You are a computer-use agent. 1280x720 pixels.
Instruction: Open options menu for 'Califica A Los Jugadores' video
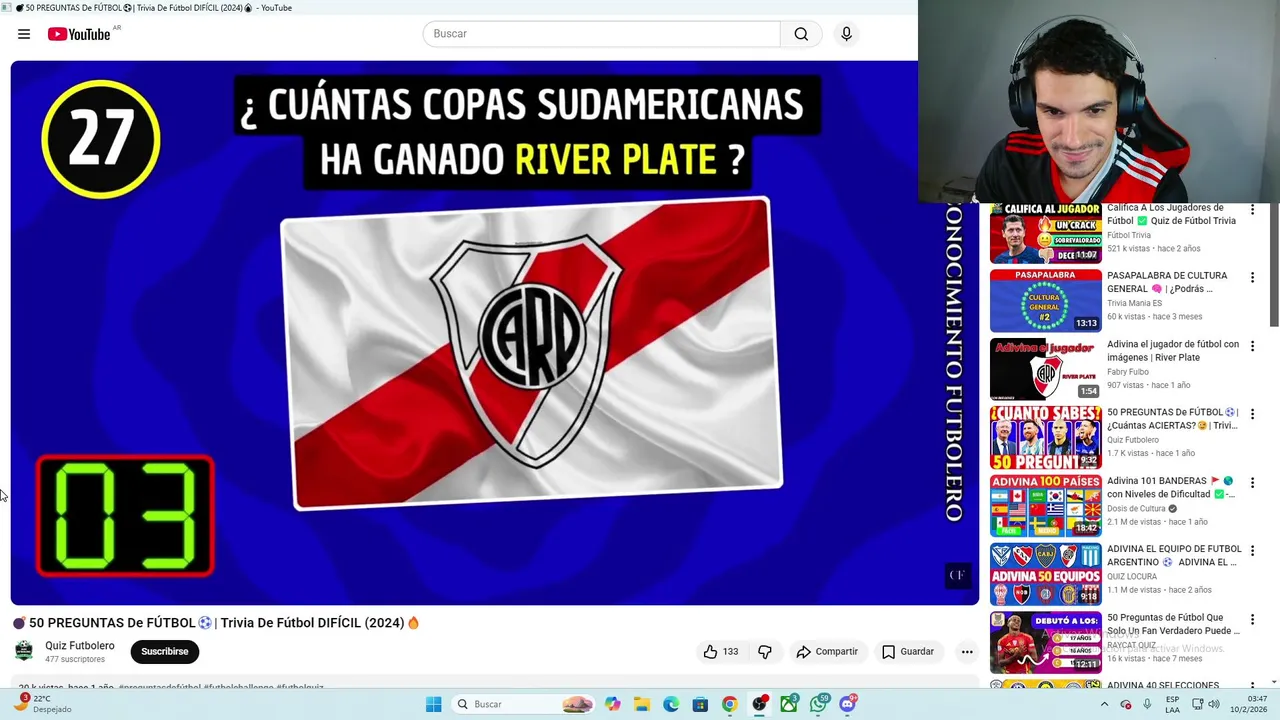tap(1252, 209)
